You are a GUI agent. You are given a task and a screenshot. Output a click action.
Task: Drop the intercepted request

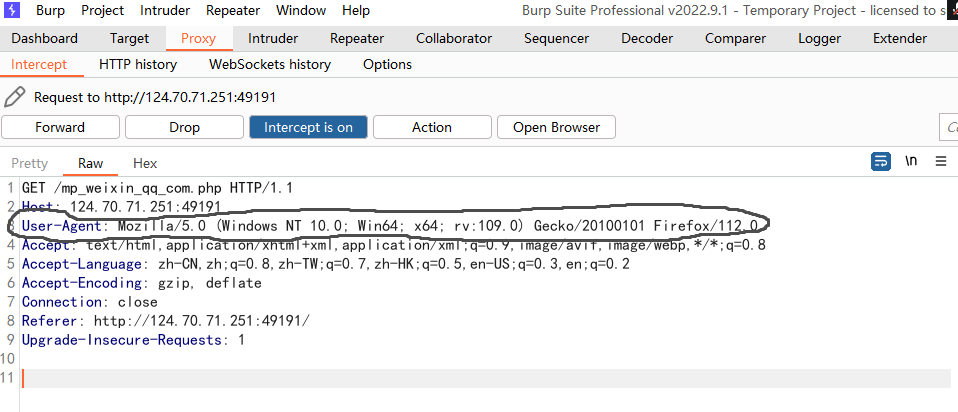pyautogui.click(x=184, y=127)
